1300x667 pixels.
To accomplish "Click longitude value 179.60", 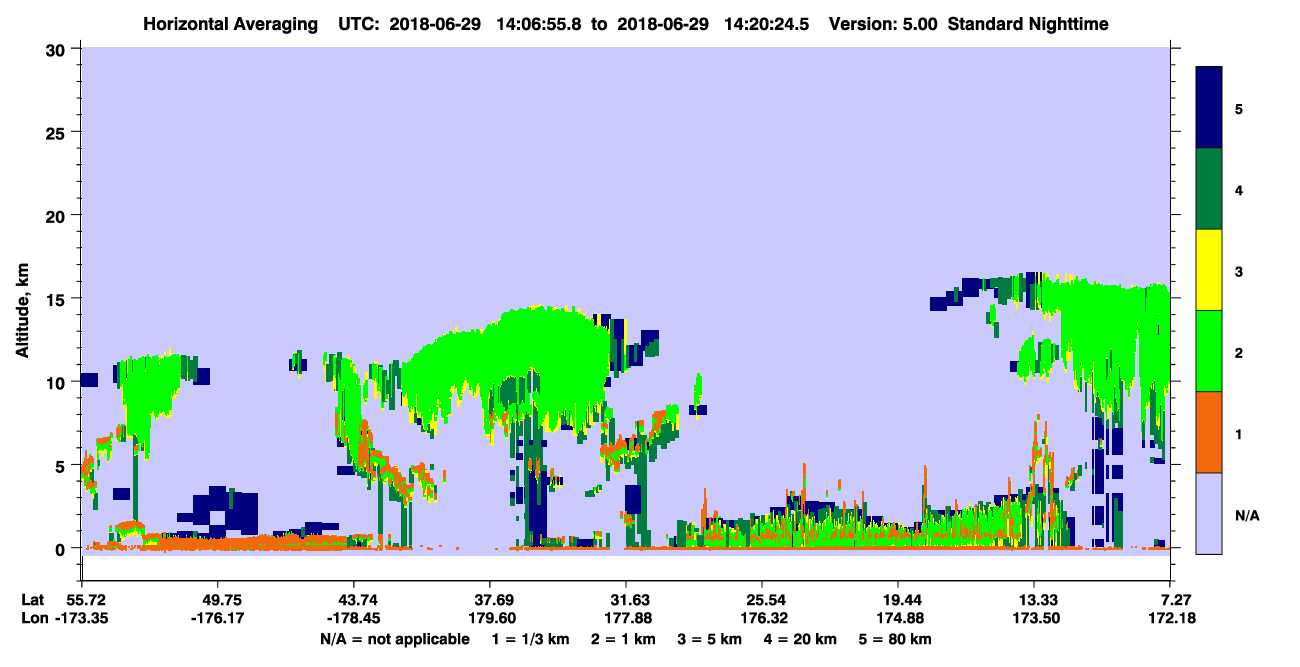I will coord(491,619).
